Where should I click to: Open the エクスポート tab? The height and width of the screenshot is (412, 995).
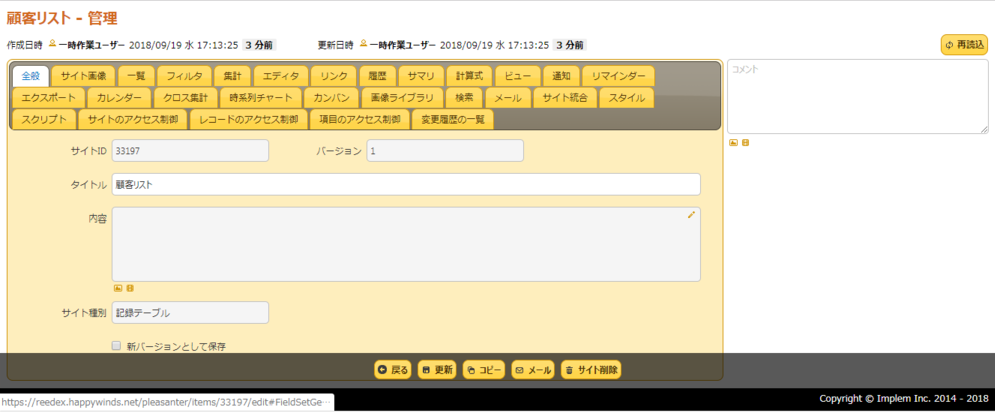tap(49, 98)
